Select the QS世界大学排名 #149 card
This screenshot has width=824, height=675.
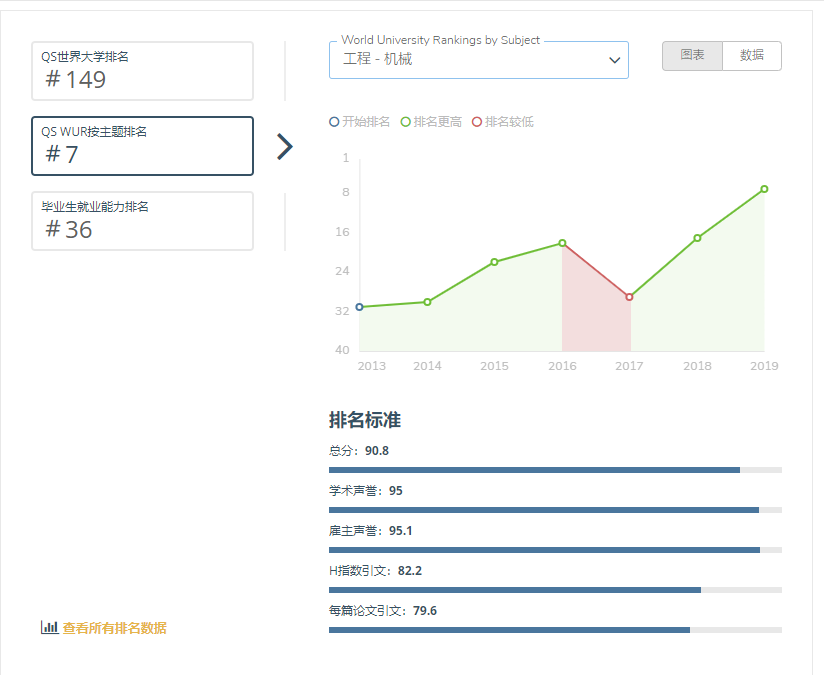pos(142,71)
